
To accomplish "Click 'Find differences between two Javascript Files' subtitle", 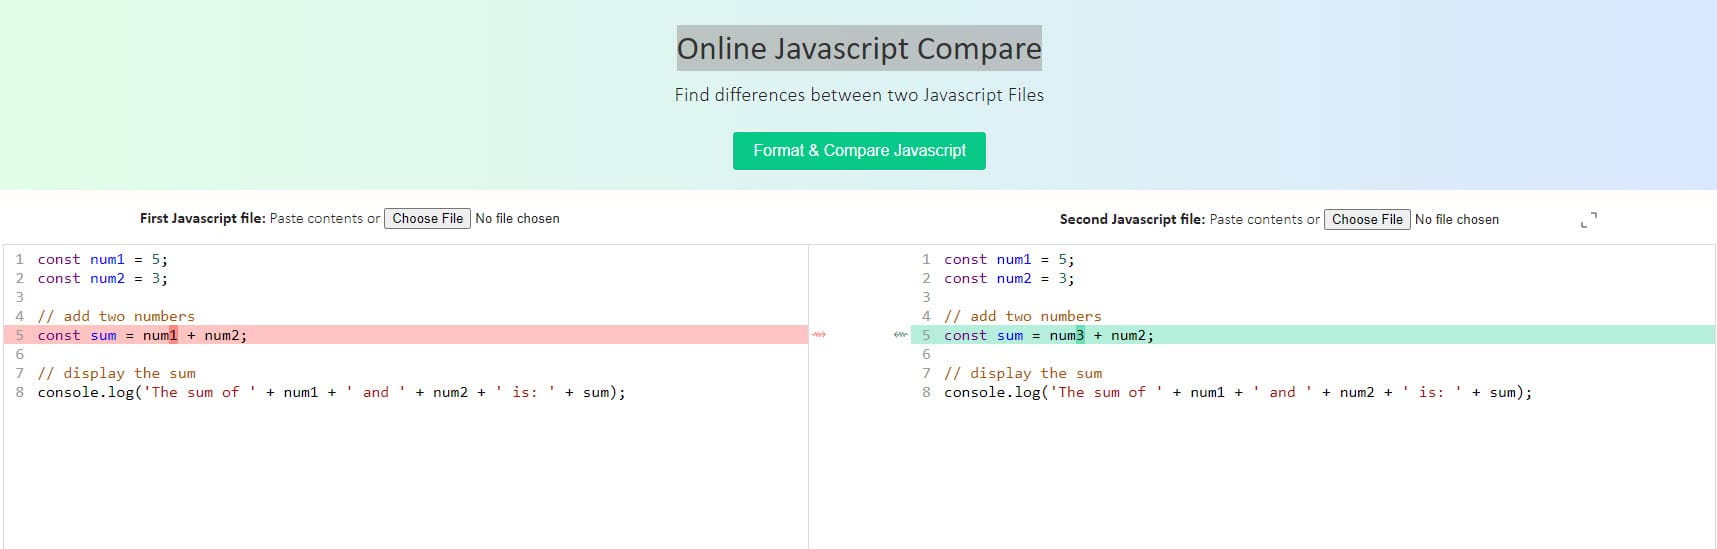I will [859, 95].
